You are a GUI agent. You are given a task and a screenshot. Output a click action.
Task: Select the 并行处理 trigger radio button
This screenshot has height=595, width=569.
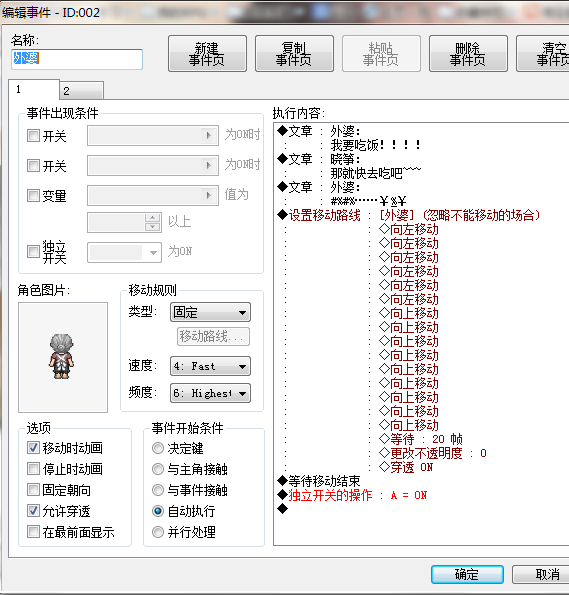tap(158, 532)
